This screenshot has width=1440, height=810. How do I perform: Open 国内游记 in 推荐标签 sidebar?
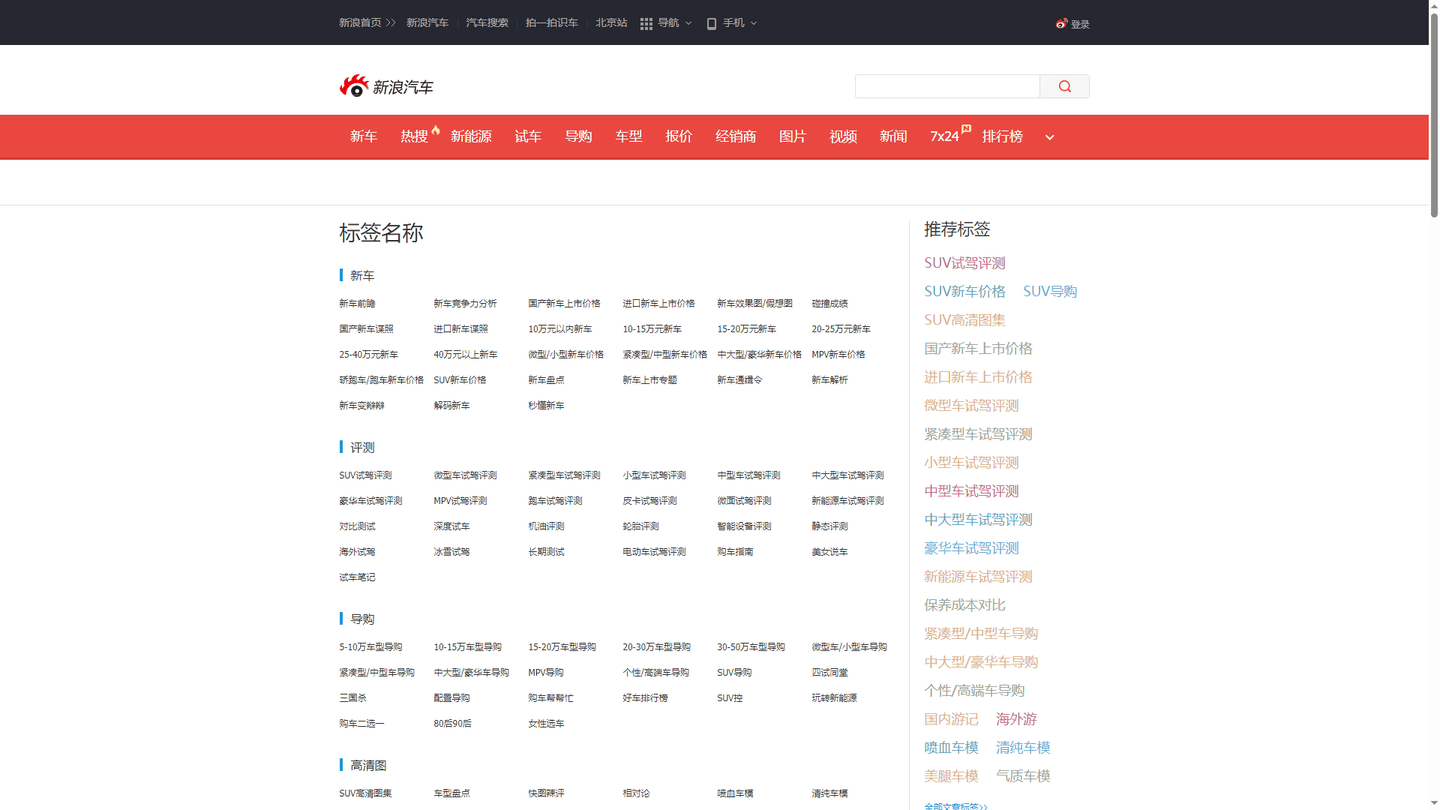click(x=951, y=719)
